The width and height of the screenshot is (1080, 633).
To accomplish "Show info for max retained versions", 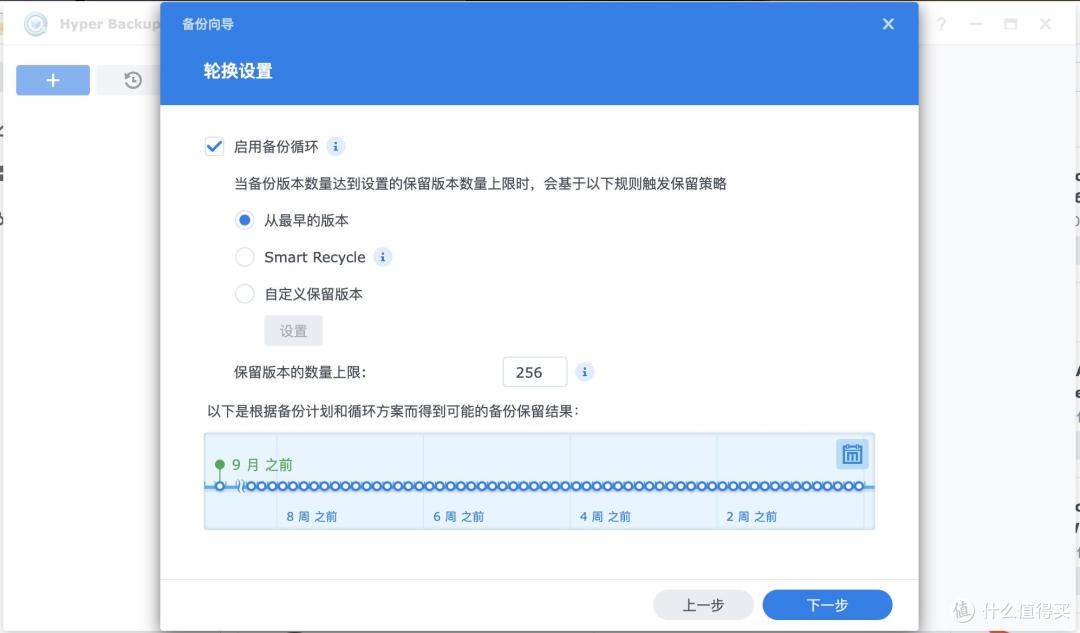I will pyautogui.click(x=585, y=372).
